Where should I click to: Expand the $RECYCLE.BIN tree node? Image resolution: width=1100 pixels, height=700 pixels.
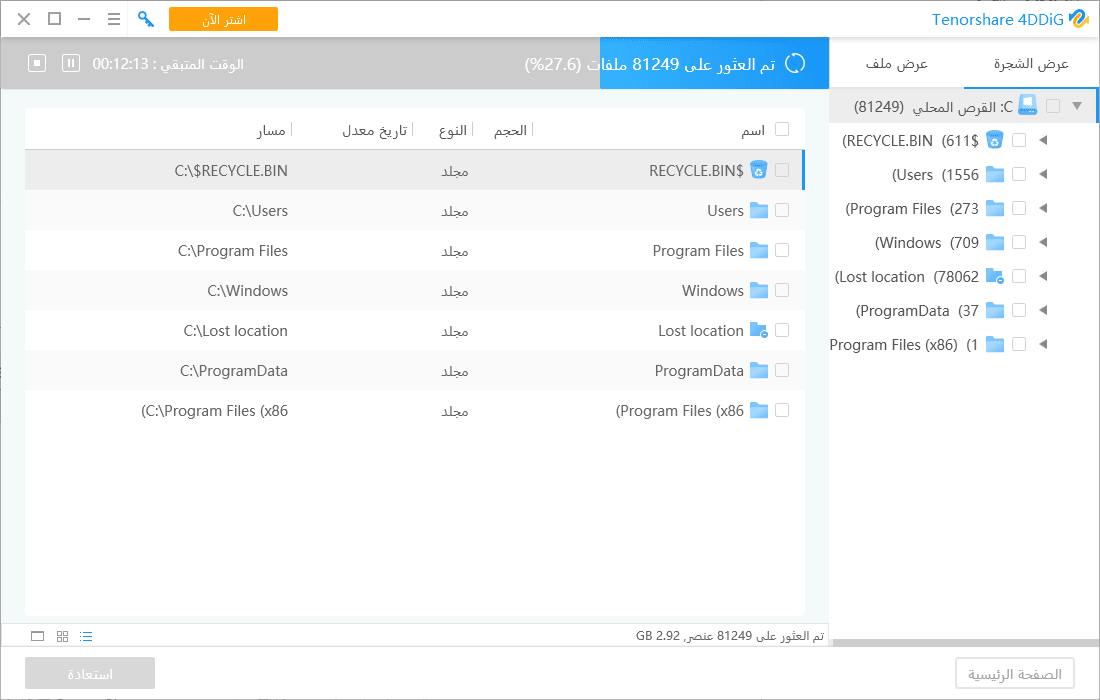1043,140
